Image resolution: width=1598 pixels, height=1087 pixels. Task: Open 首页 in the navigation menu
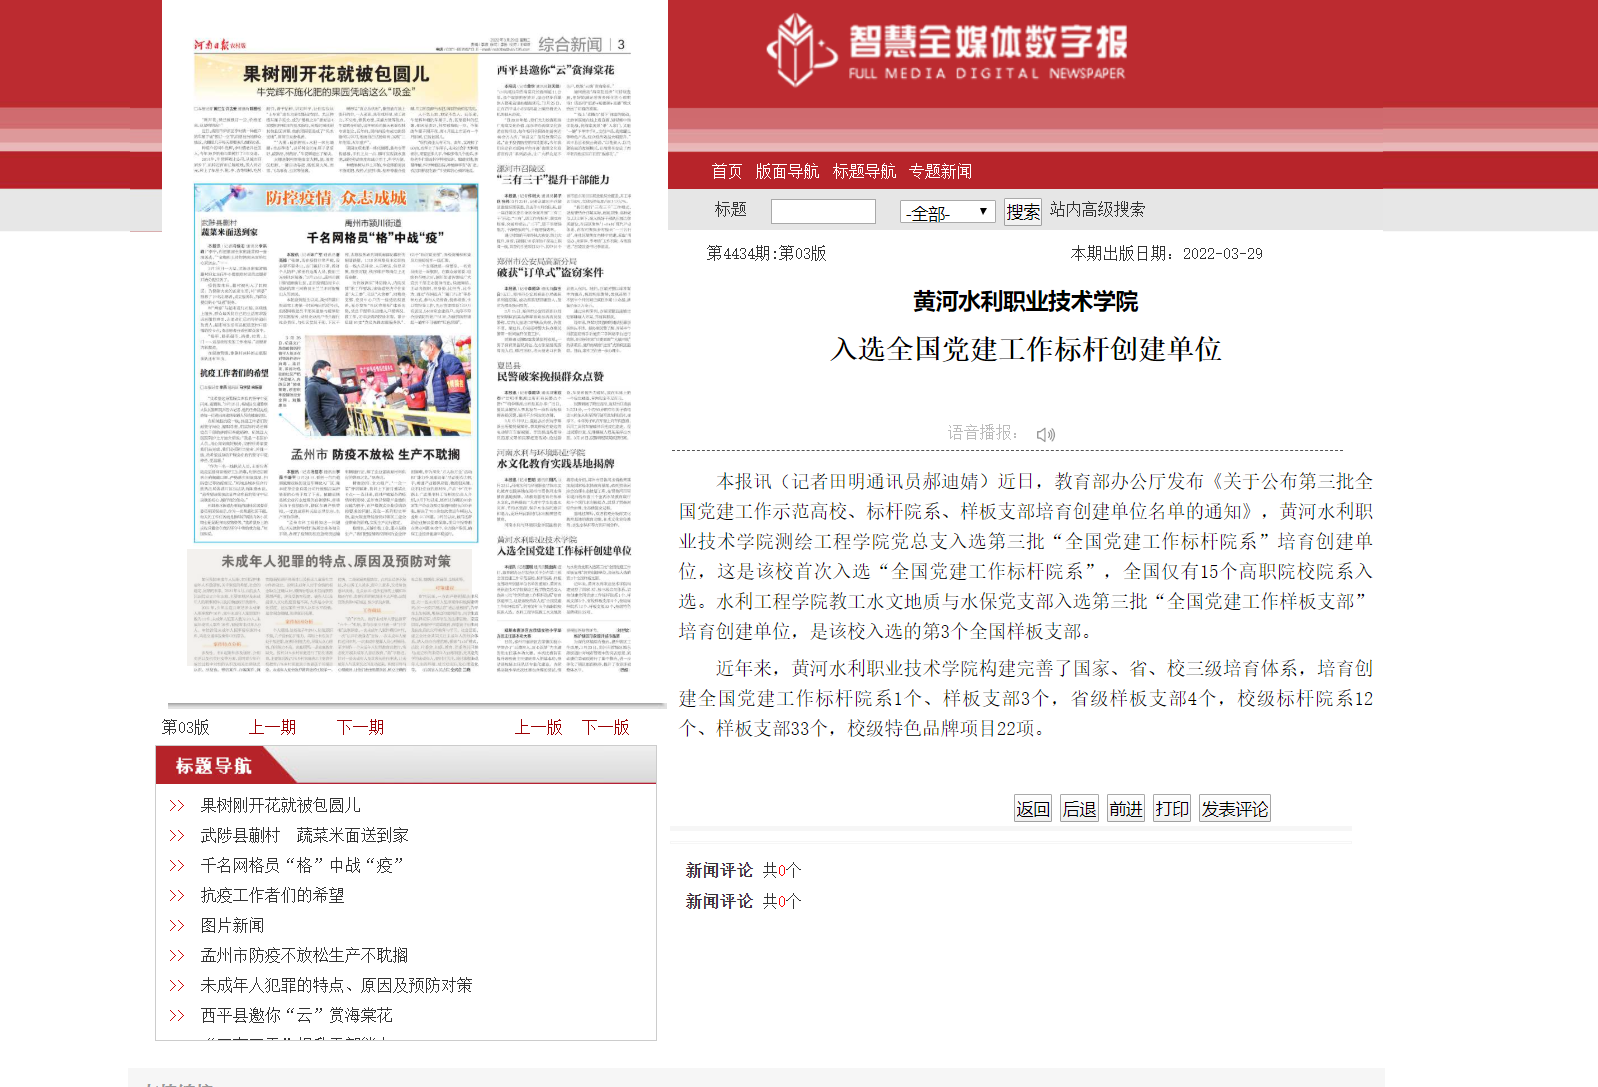click(x=726, y=171)
